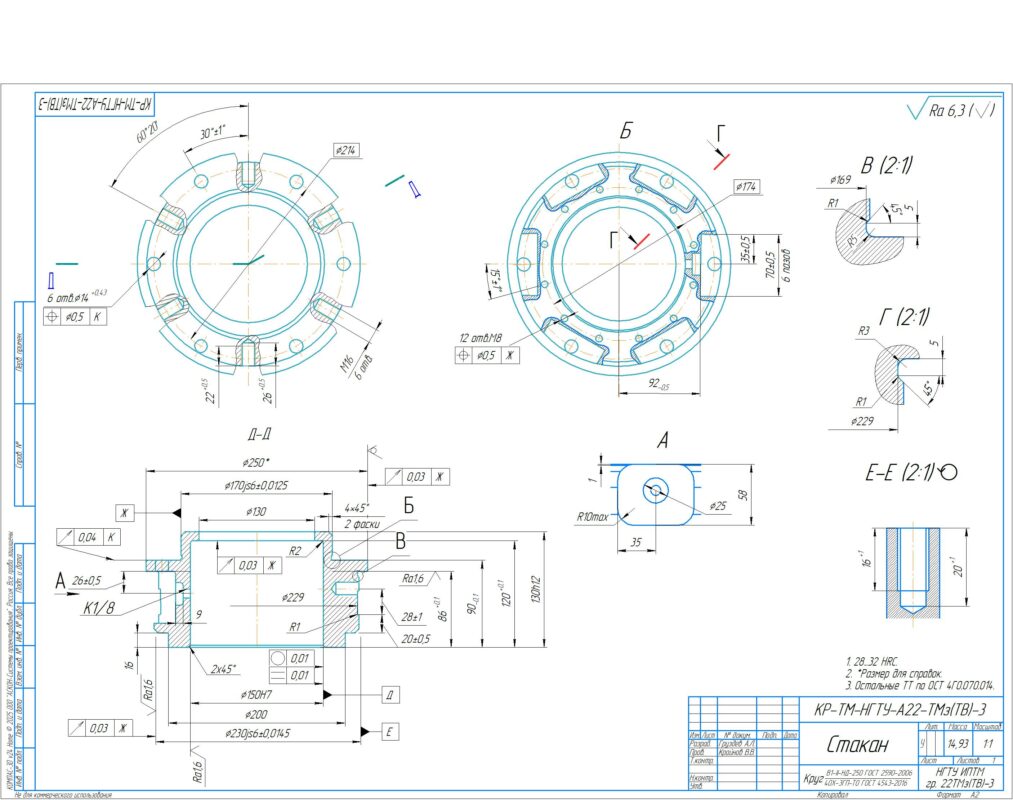This screenshot has height=800, width=1013.
Task: Select the boxed 'ø214' dimension
Action: [347, 151]
